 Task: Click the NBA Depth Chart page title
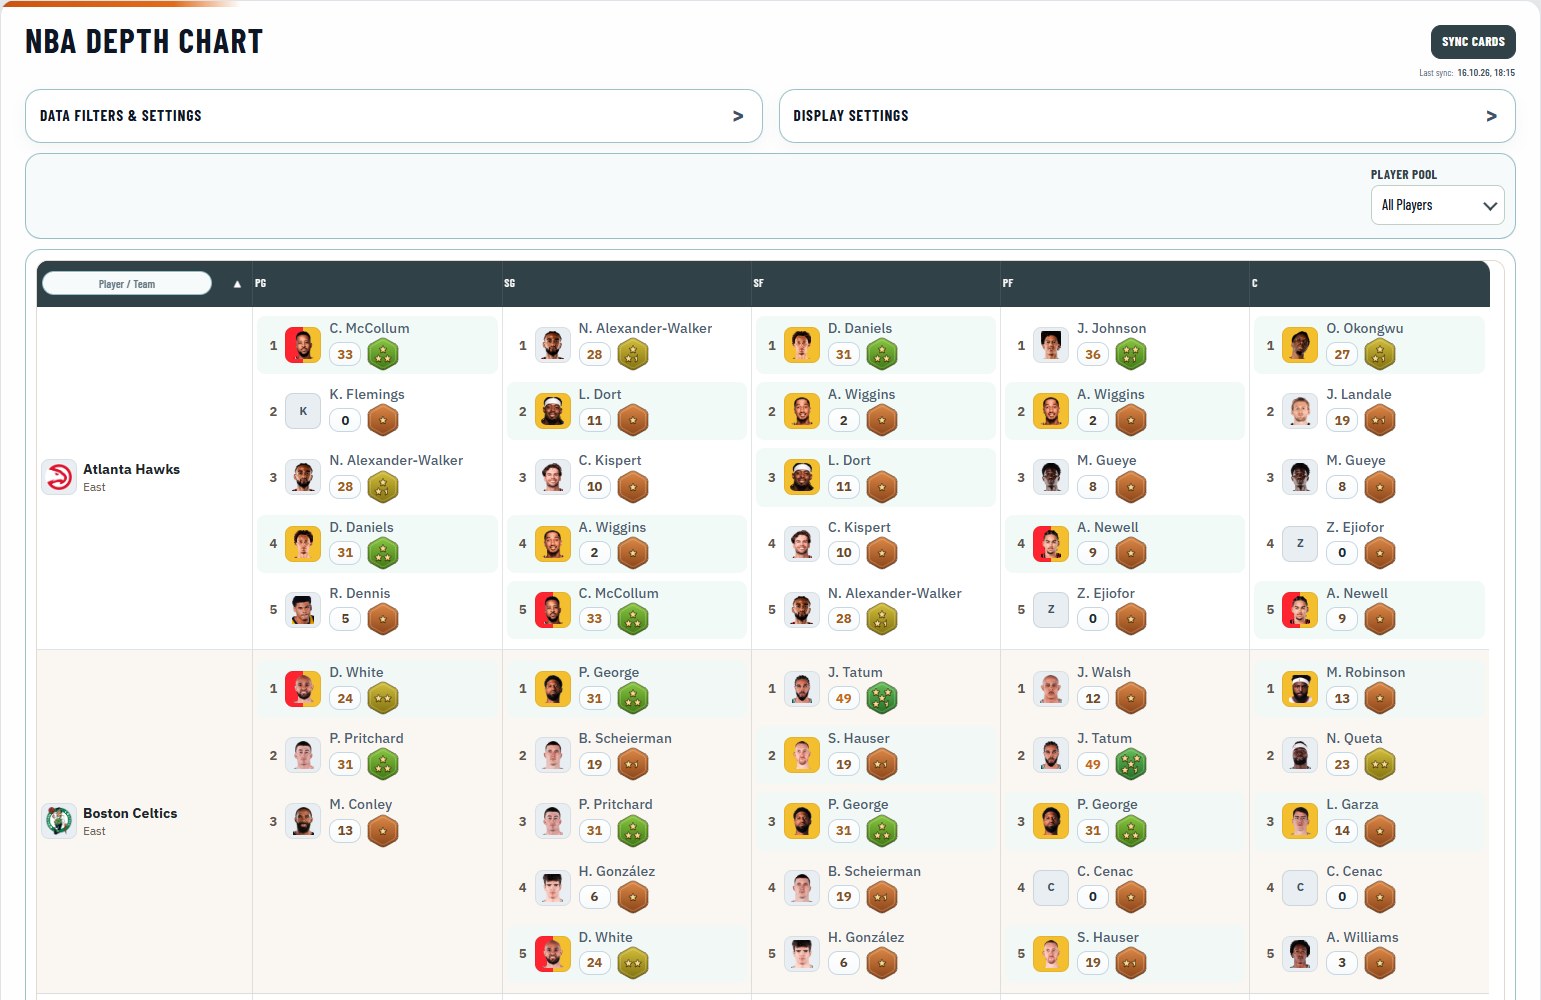point(144,42)
